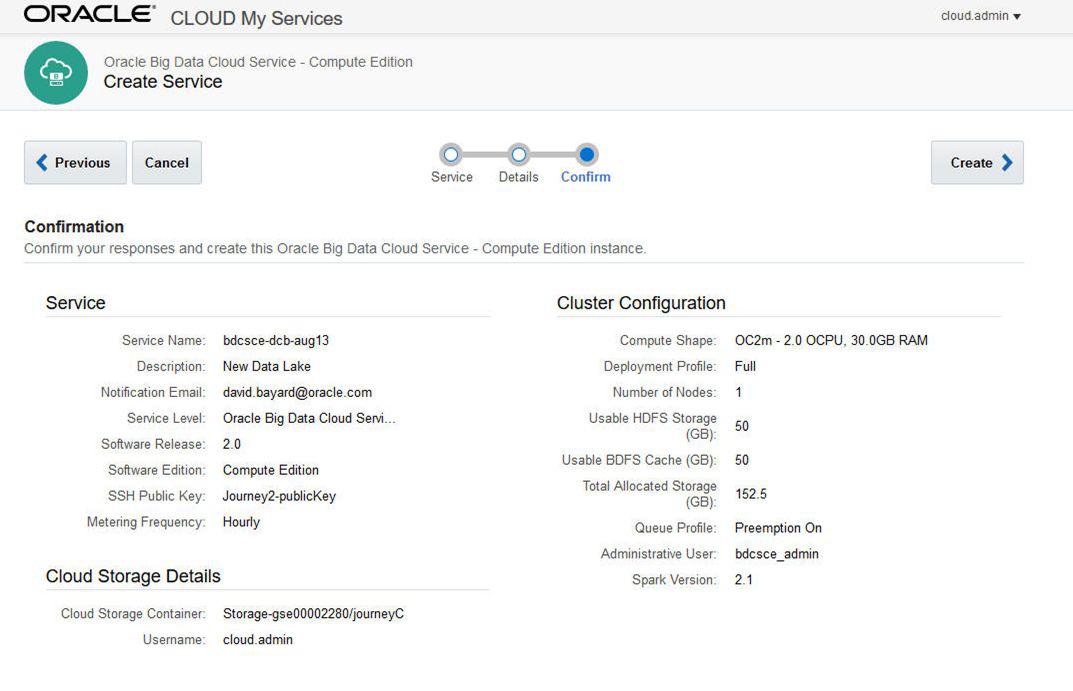This screenshot has width=1073, height=691.
Task: Cancel the service creation
Action: click(x=167, y=163)
